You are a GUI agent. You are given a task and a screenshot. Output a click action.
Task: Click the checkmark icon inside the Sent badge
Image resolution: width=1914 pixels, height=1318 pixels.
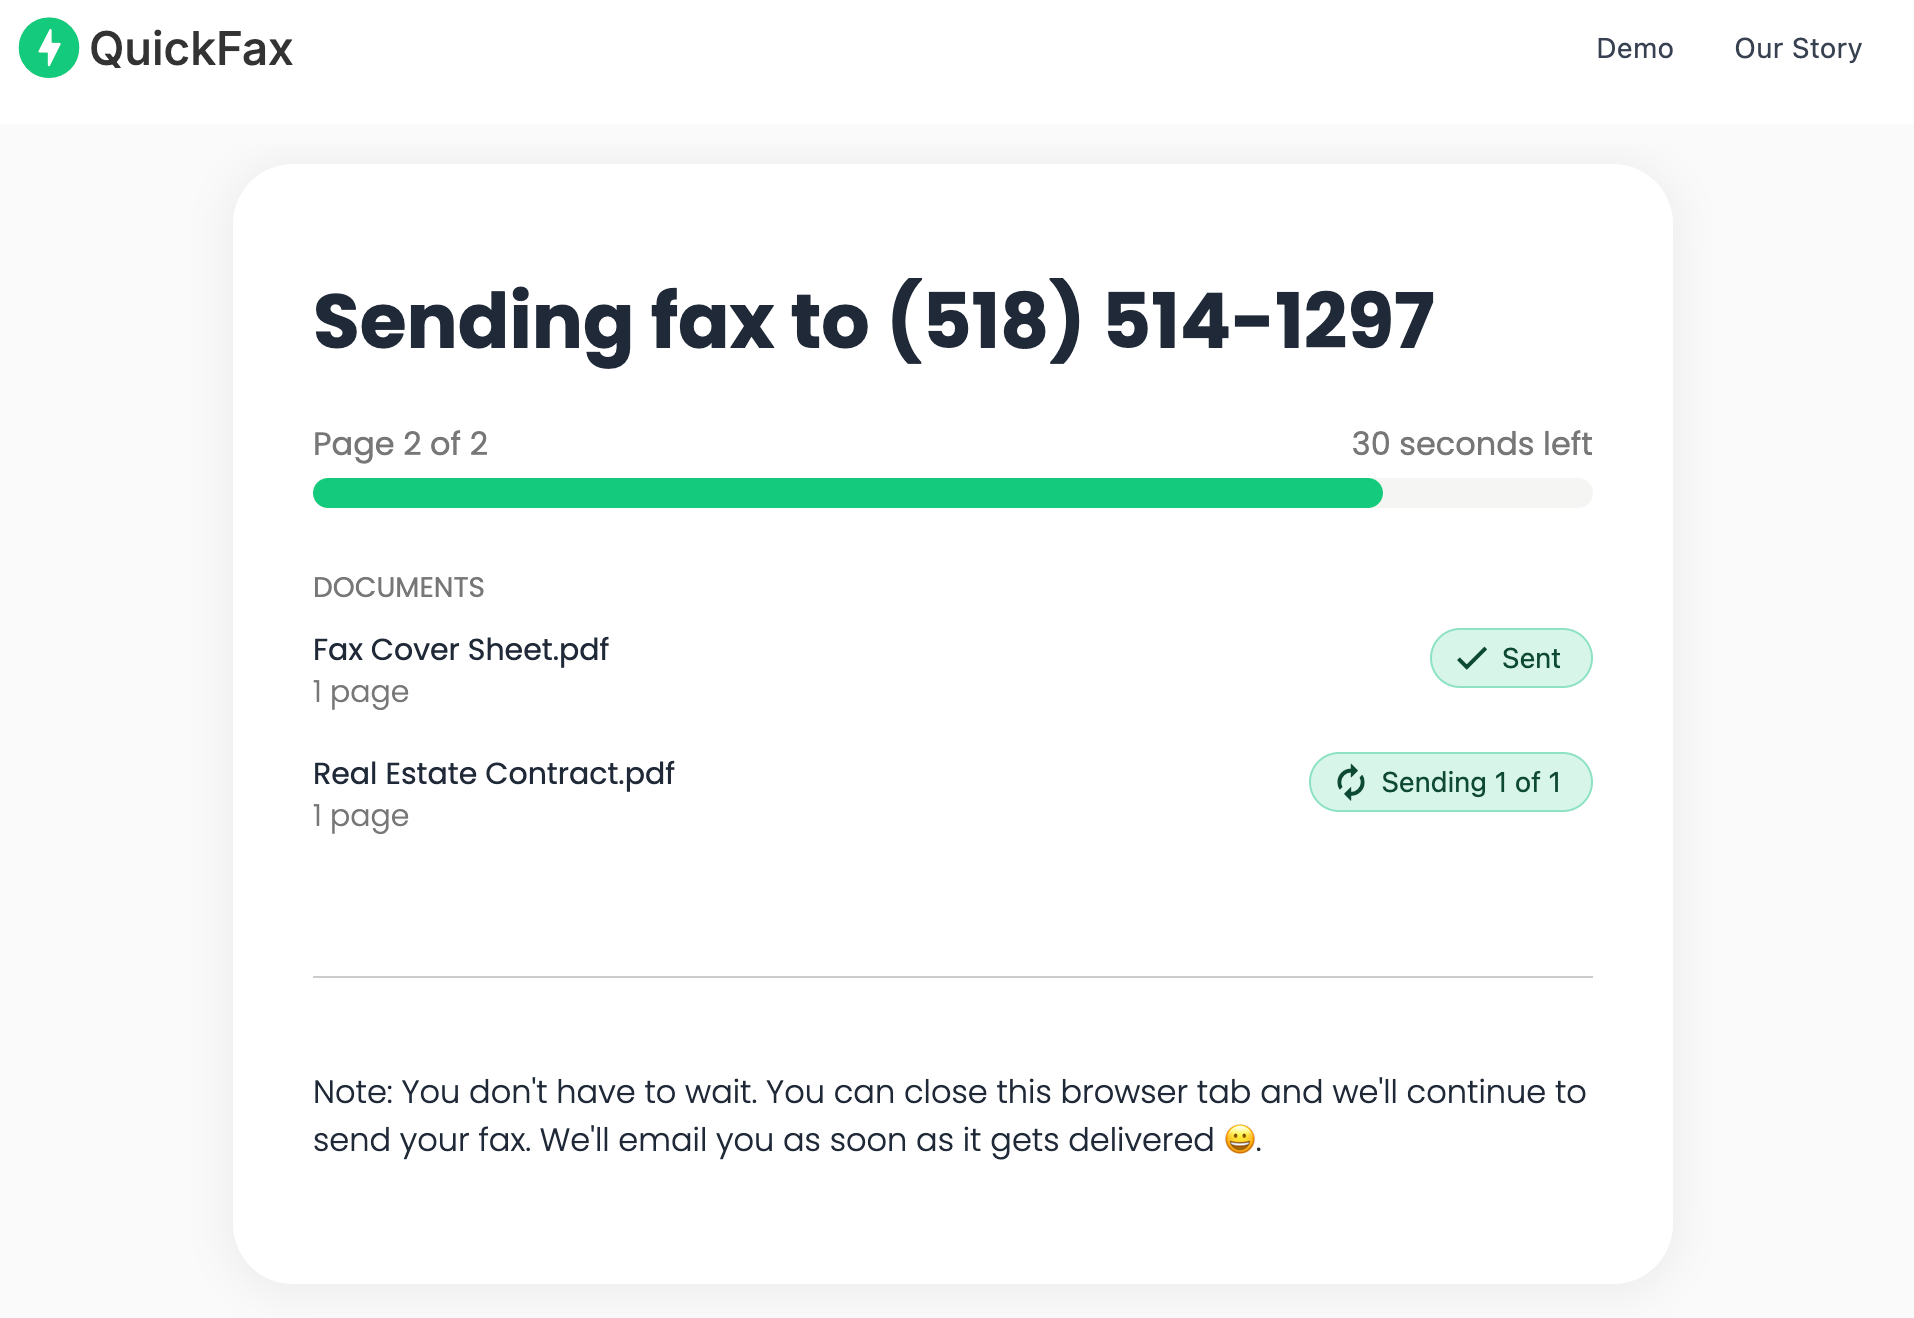1470,658
